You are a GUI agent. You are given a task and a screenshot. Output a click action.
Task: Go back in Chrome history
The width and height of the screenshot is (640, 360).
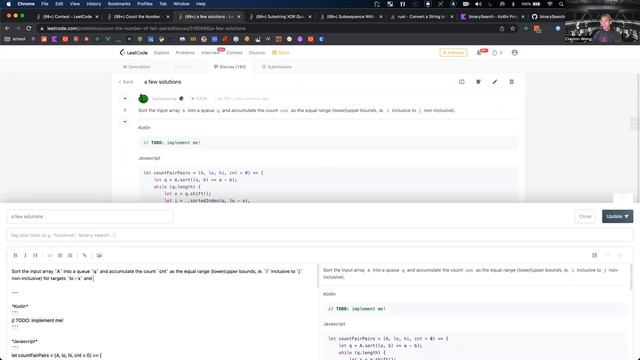point(7,29)
